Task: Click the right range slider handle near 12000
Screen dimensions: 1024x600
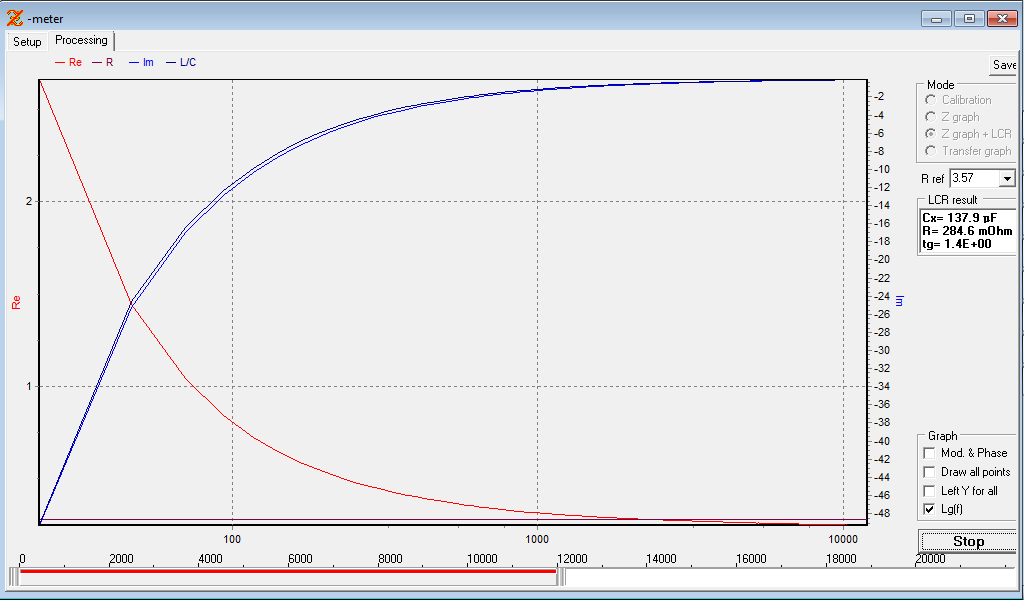Action: click(x=560, y=577)
